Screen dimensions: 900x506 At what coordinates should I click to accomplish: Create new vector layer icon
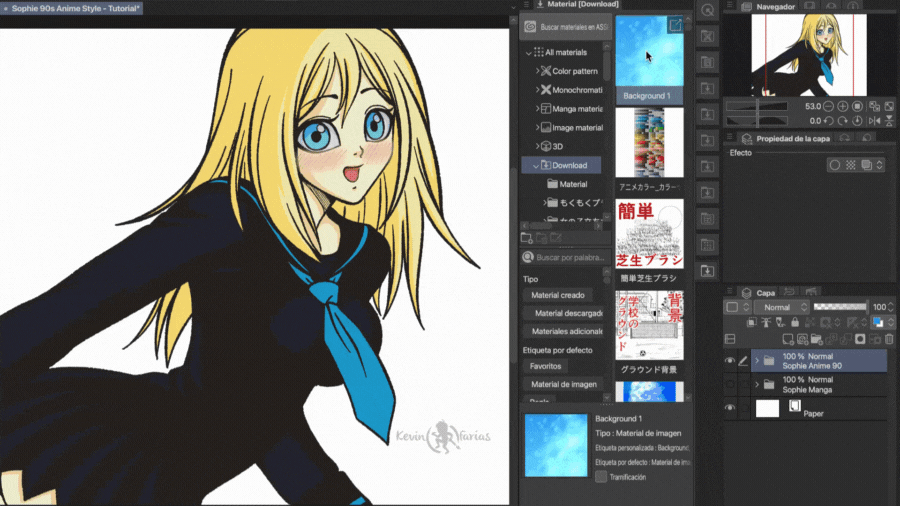[x=802, y=339]
